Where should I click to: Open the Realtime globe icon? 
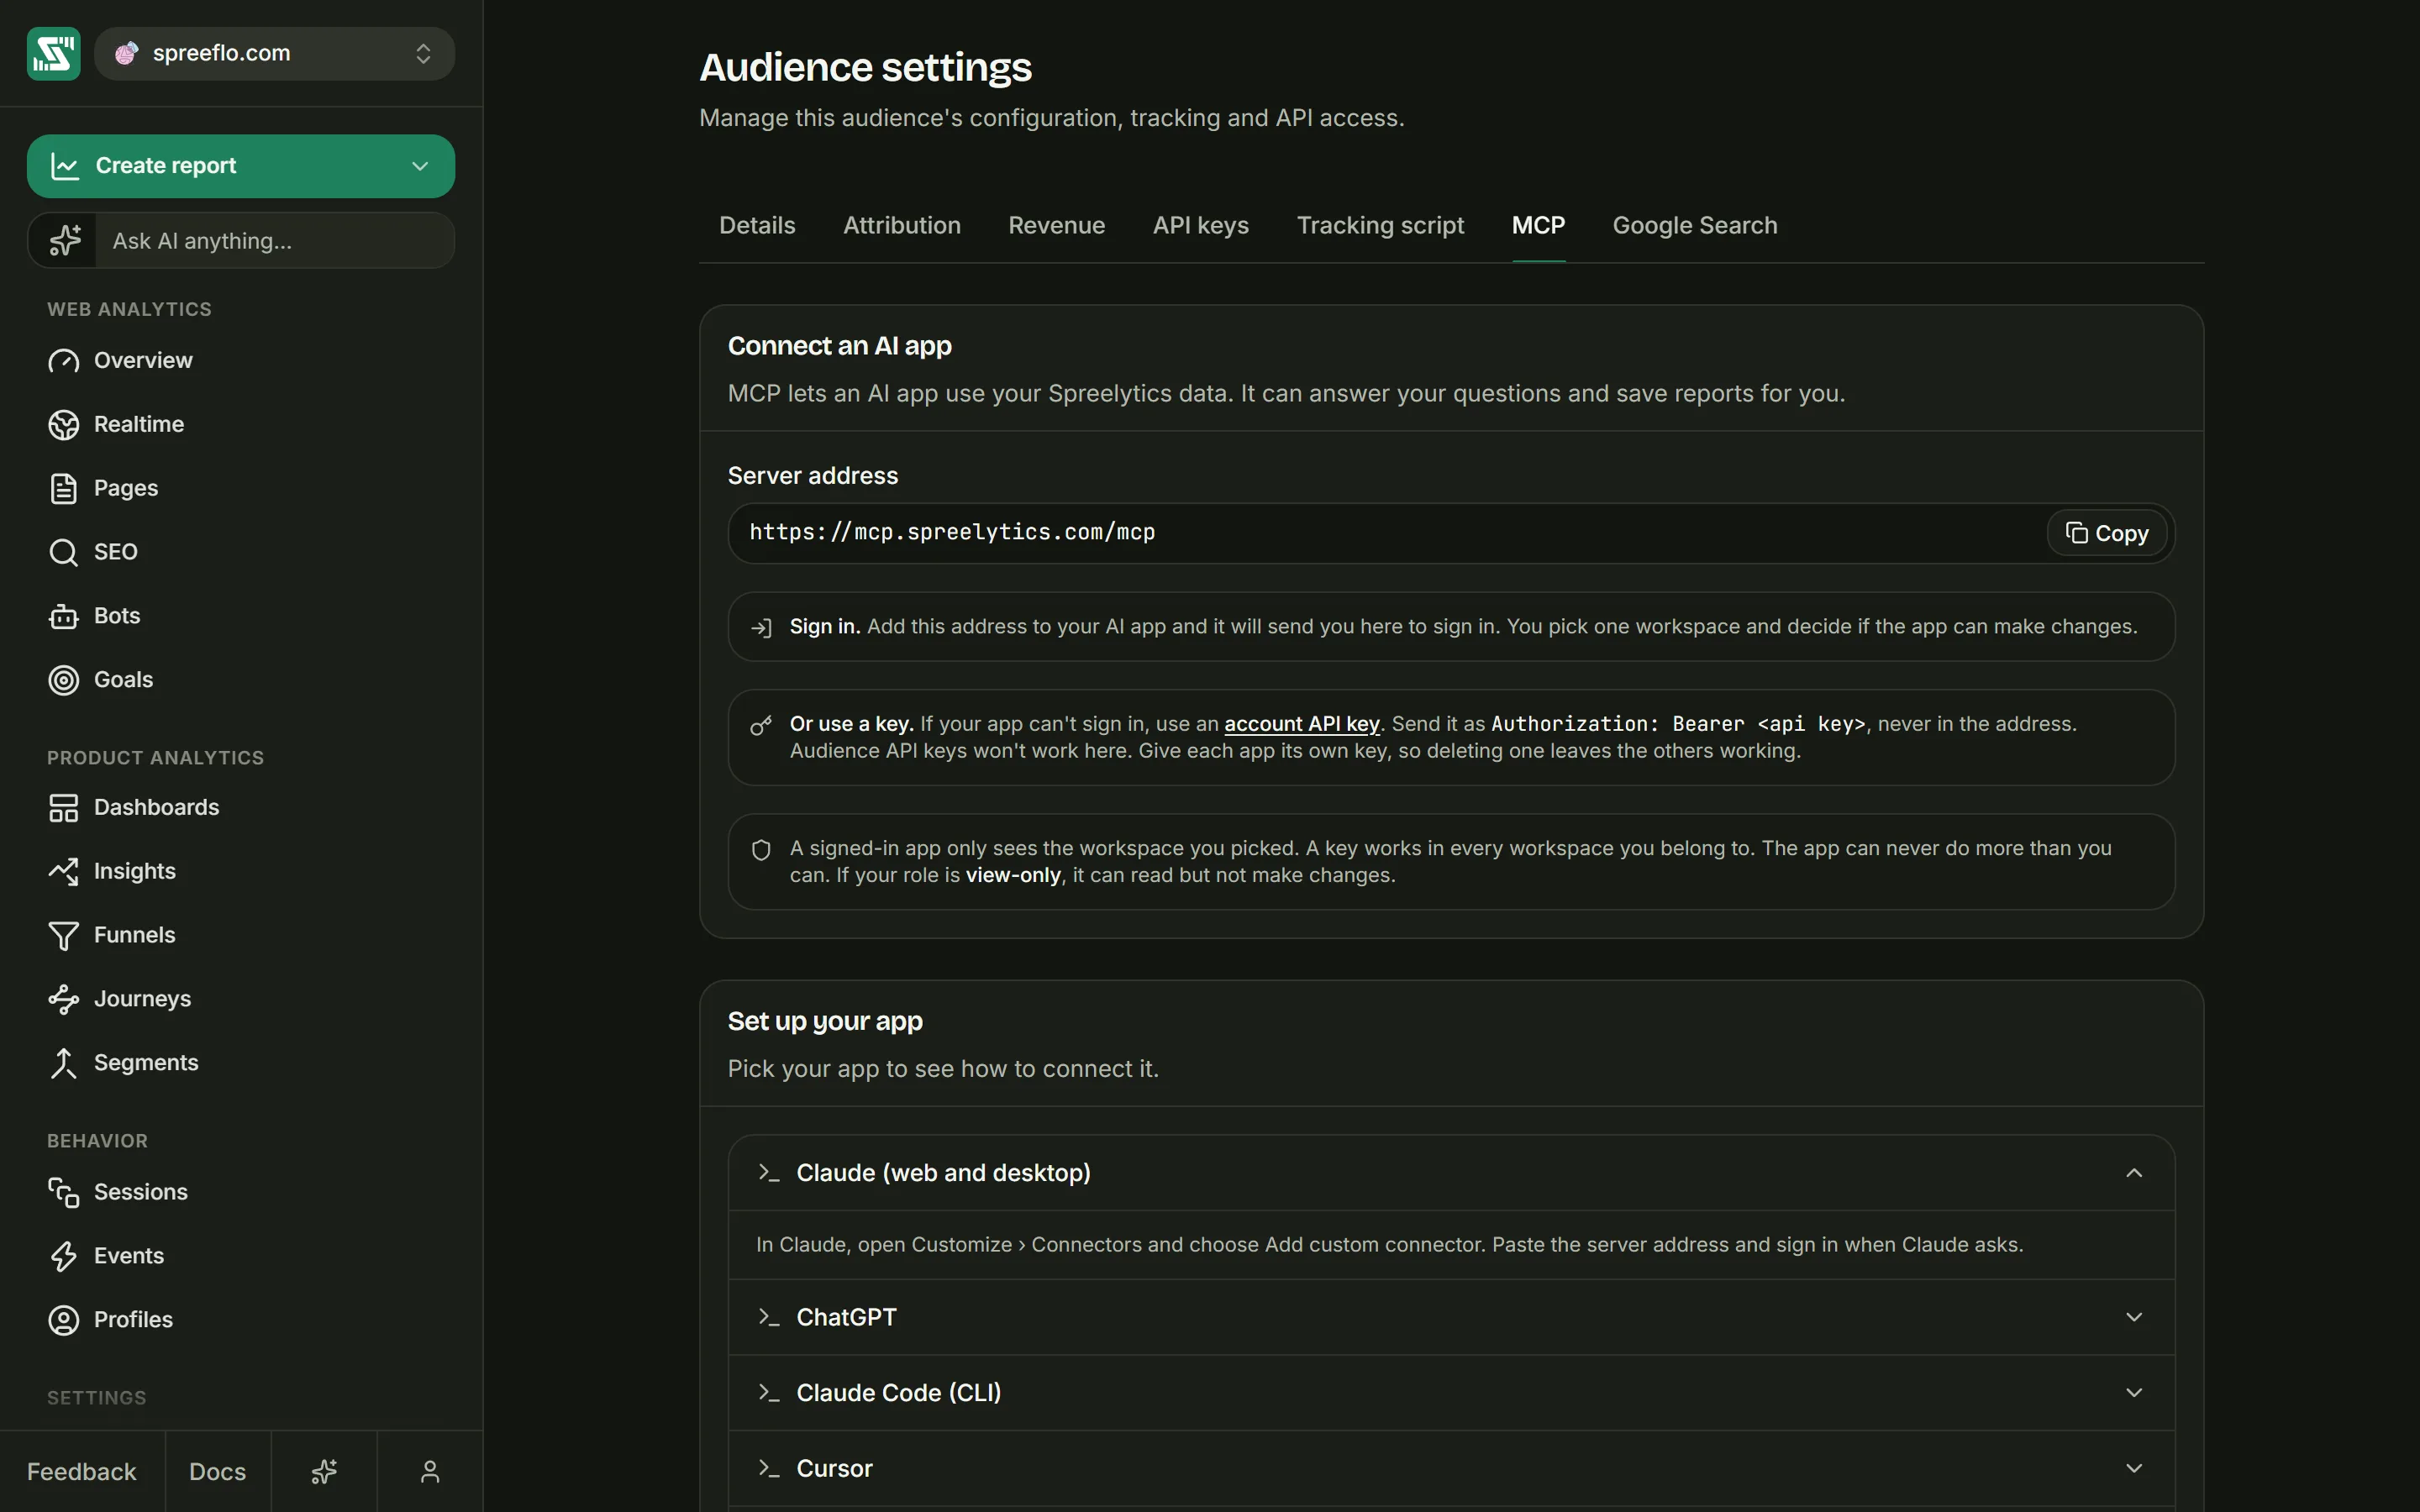tap(63, 425)
